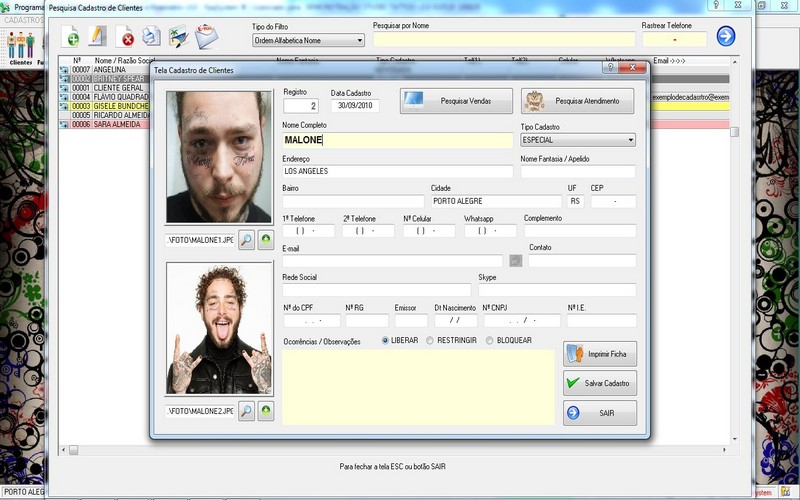Open the CADASTROS menu in main window
The width and height of the screenshot is (800, 500).
[x=23, y=20]
